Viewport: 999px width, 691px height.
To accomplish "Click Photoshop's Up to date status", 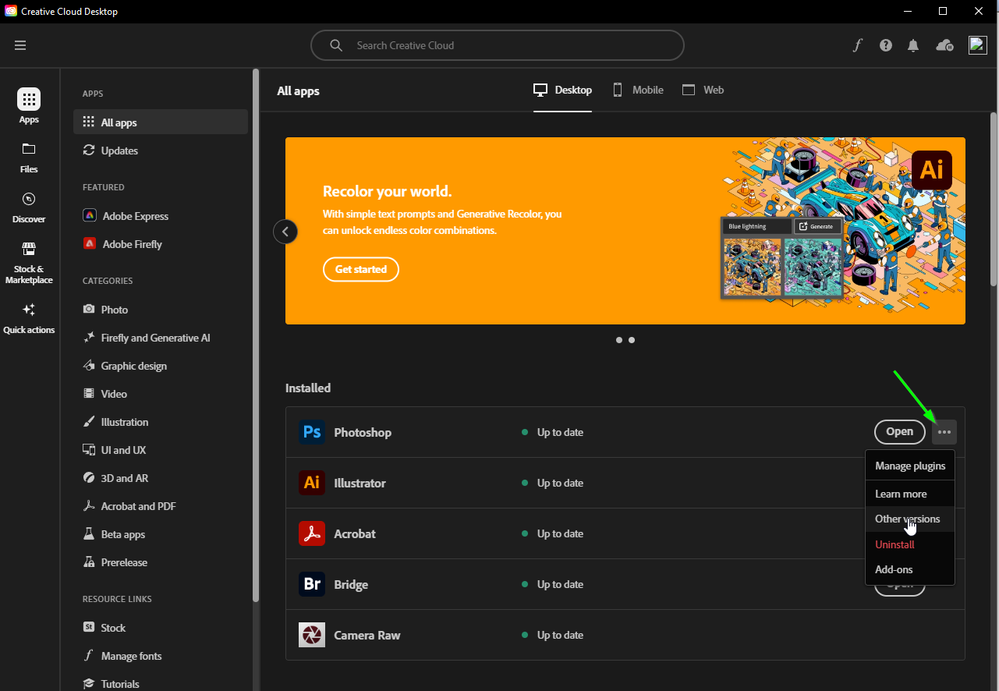I will (x=552, y=432).
